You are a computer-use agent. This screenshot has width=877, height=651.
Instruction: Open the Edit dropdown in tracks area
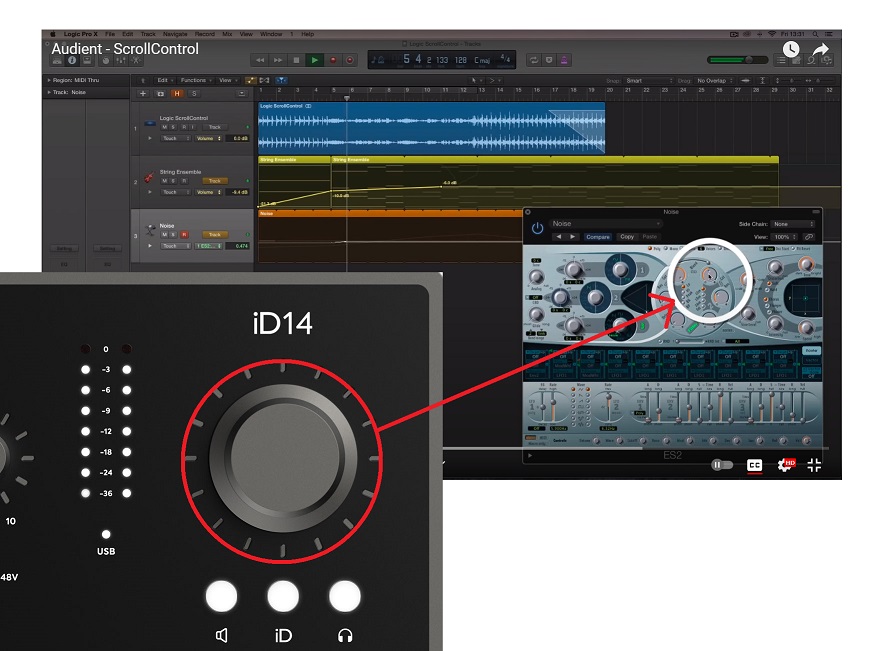[x=165, y=81]
